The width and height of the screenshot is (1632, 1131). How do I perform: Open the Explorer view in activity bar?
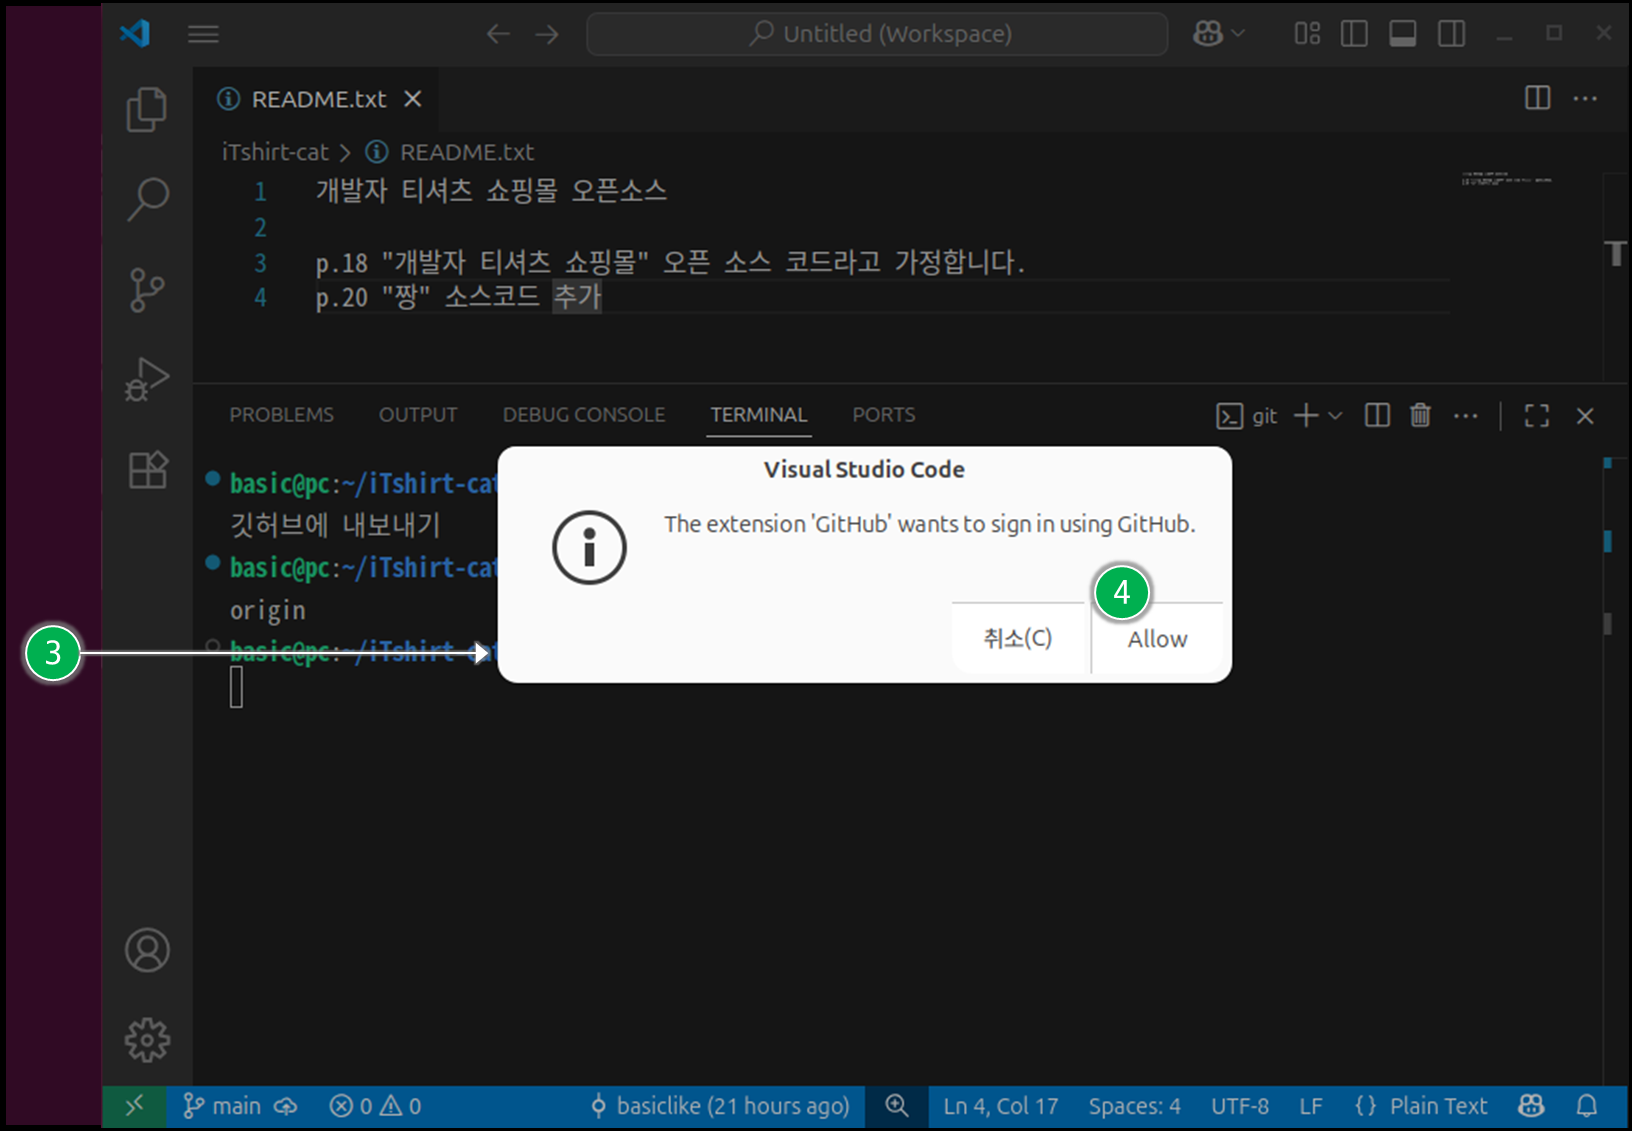tap(147, 109)
